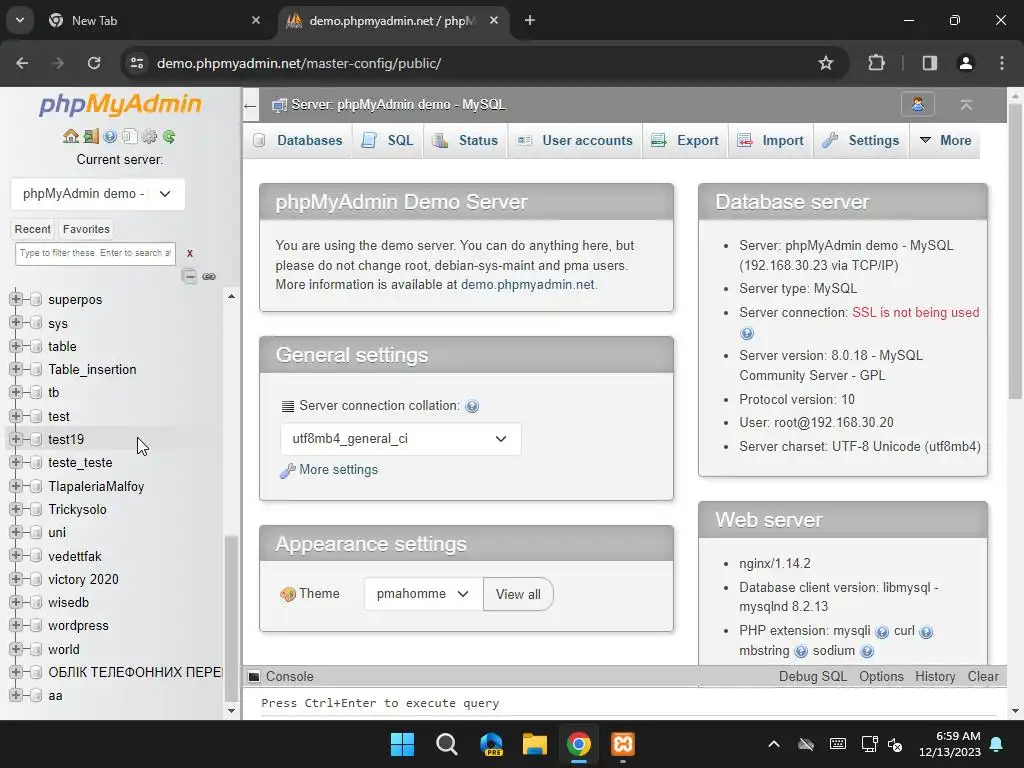Click the Home icon under phpMyAdmin logo

pos(71,136)
